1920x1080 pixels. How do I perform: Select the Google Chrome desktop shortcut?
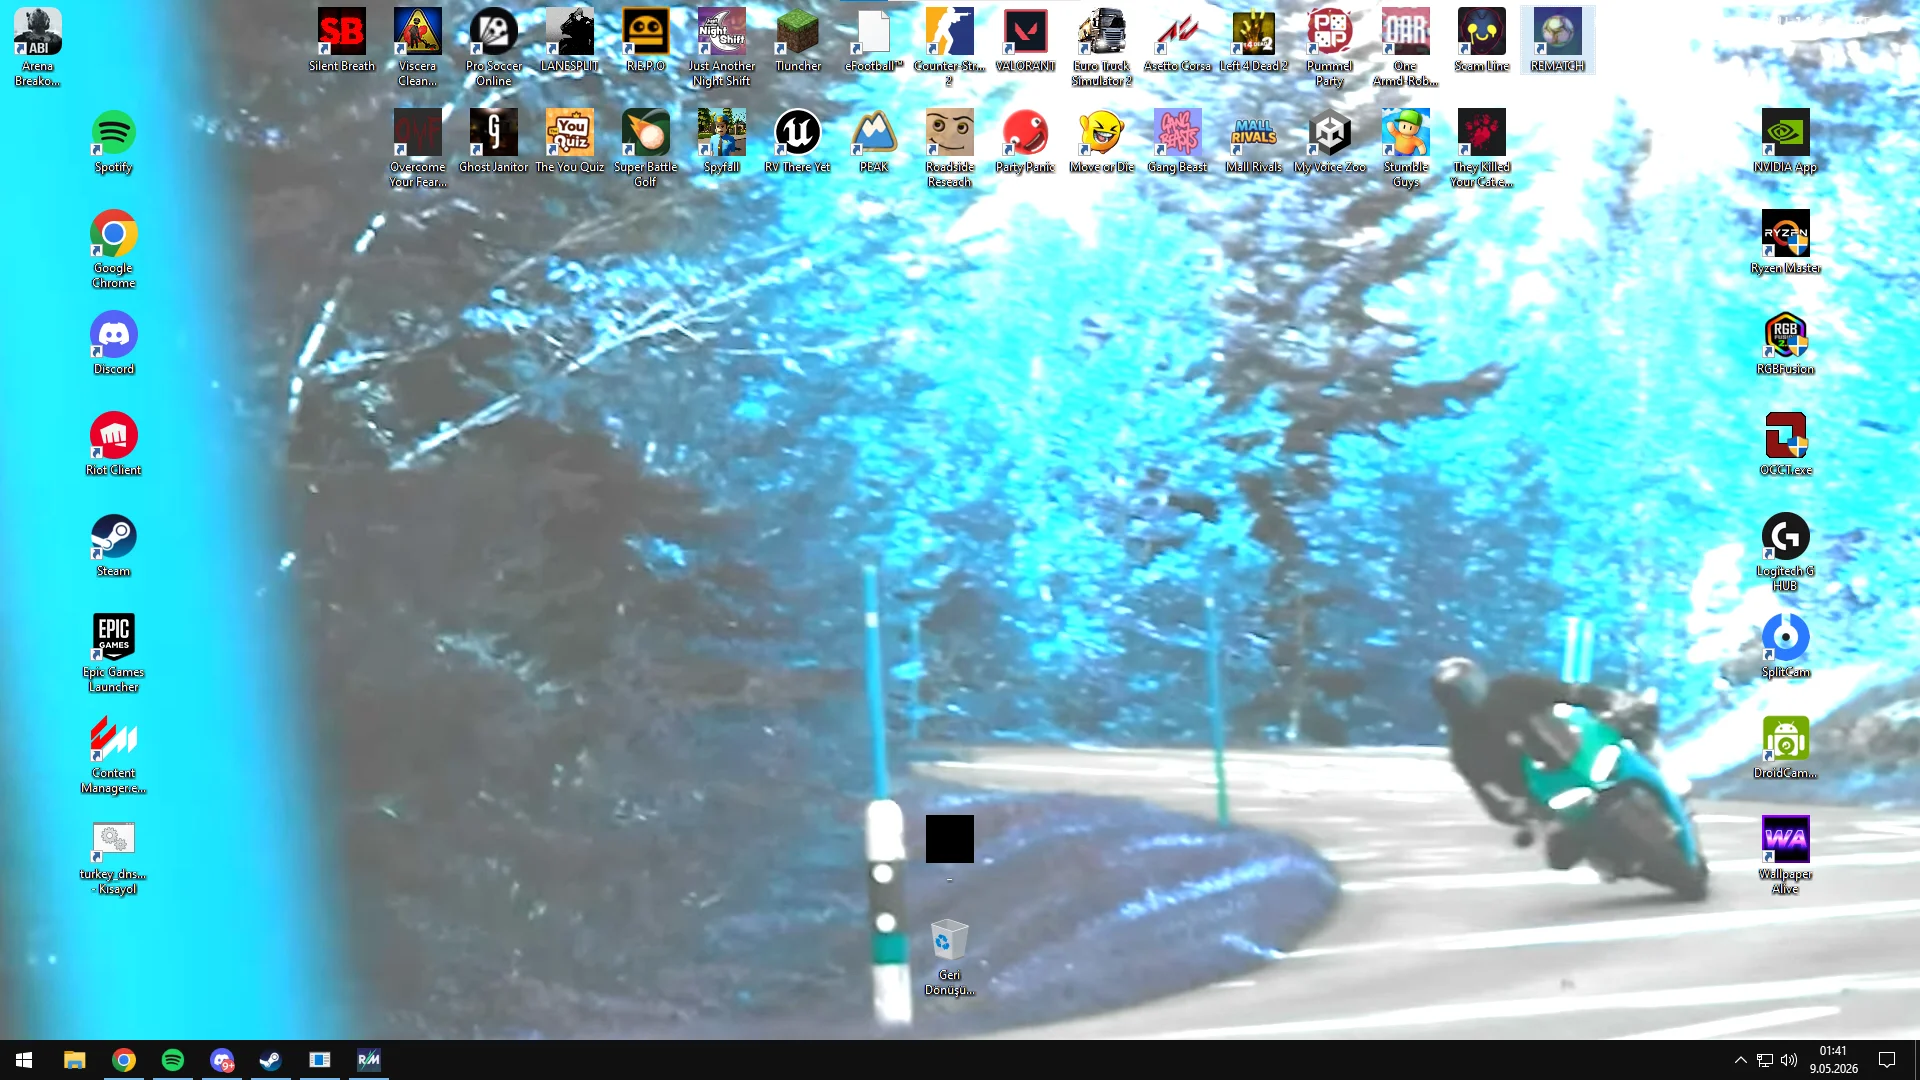coord(114,249)
